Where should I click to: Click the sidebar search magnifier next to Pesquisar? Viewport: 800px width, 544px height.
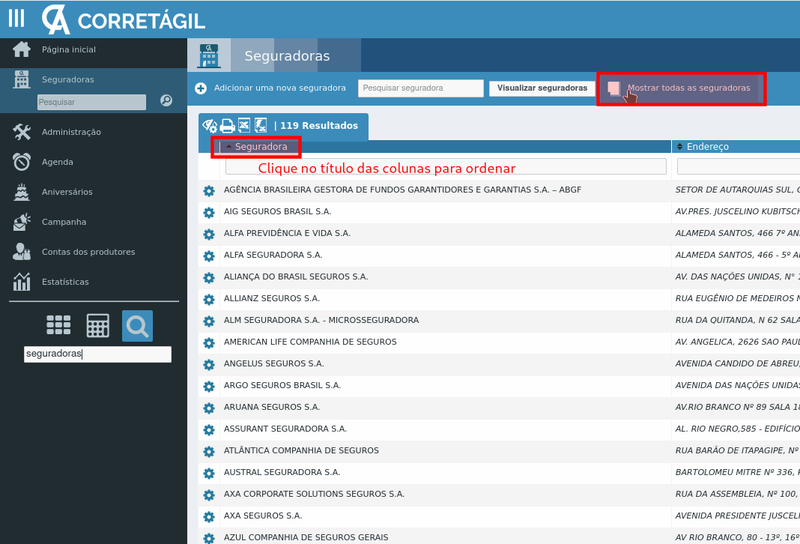pos(166,101)
